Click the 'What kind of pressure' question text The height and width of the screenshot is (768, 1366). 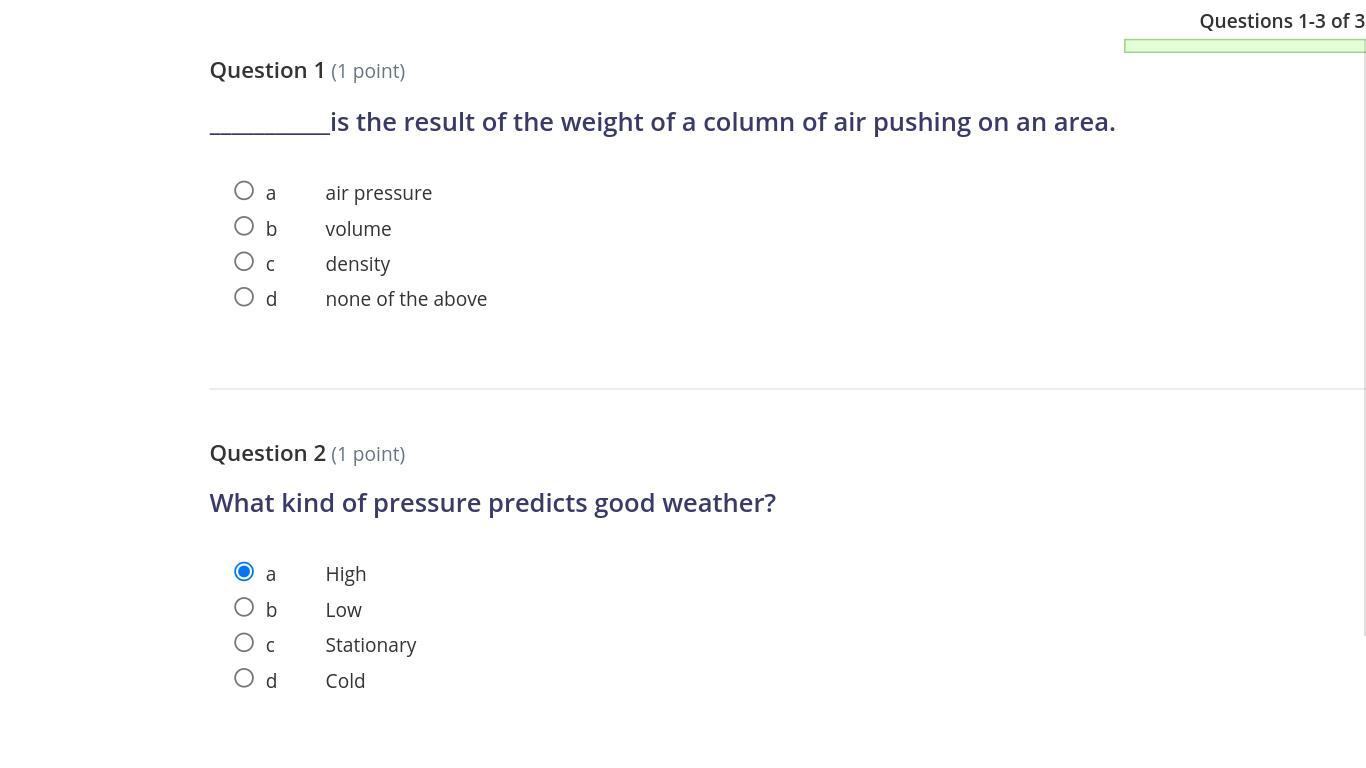click(x=492, y=503)
